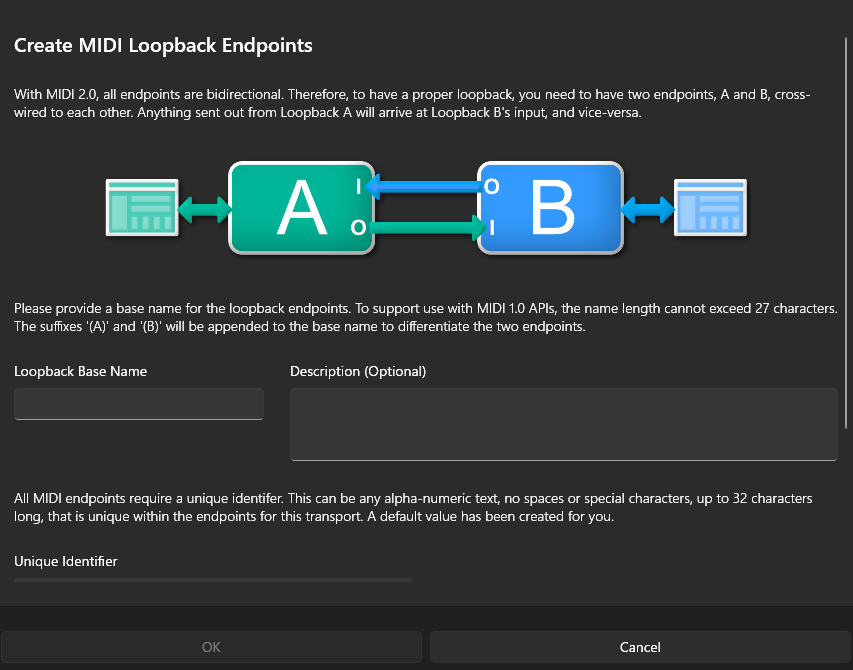Click the green double arrow beside A
This screenshot has width=853, height=670.
205,209
